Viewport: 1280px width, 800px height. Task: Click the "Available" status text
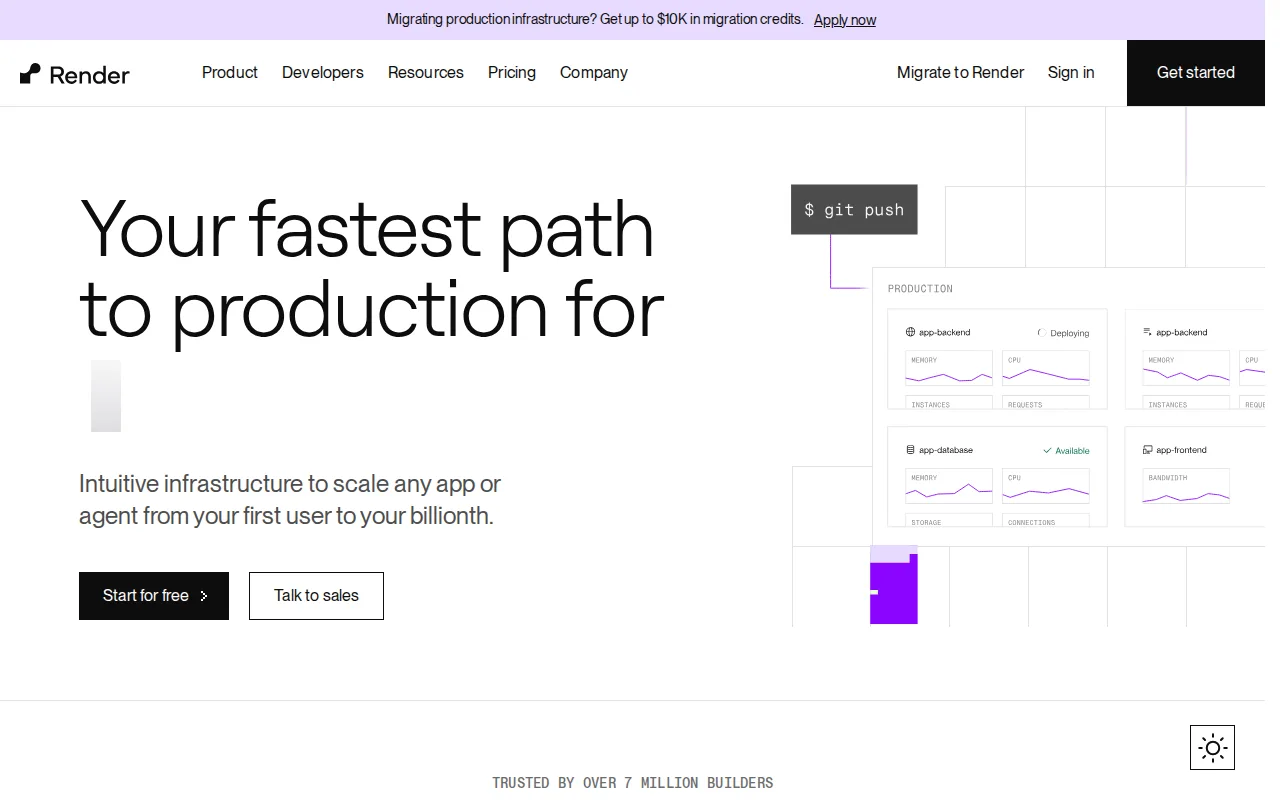point(1073,451)
